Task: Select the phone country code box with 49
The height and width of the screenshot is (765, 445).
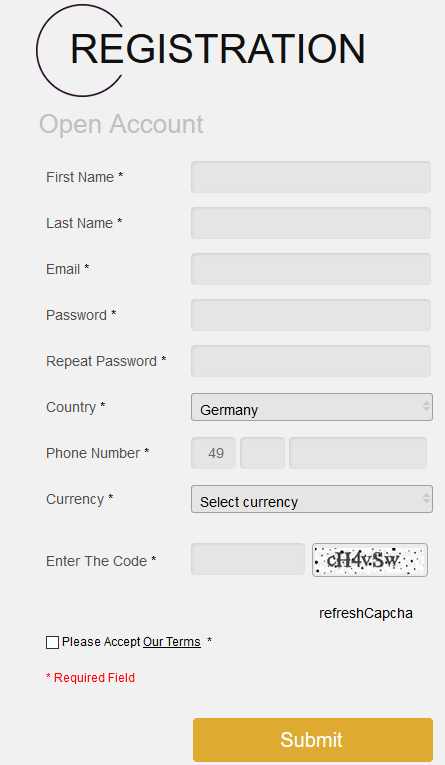Action: 213,453
